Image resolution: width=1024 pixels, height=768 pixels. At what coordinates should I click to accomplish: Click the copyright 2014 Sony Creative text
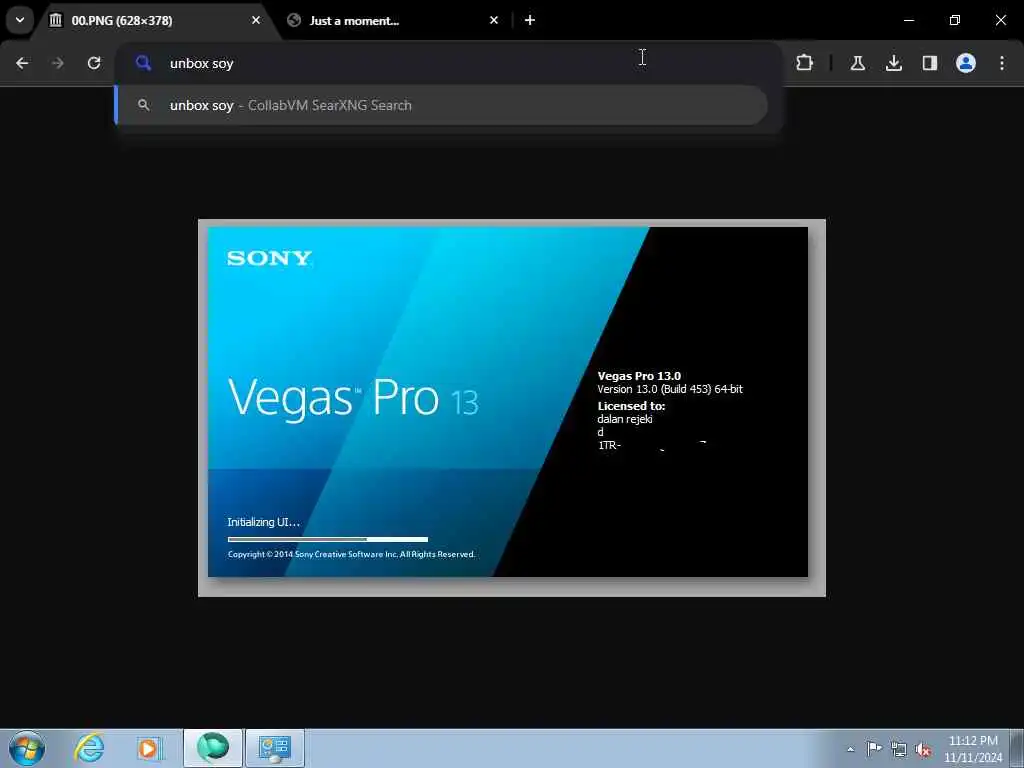[x=351, y=554]
